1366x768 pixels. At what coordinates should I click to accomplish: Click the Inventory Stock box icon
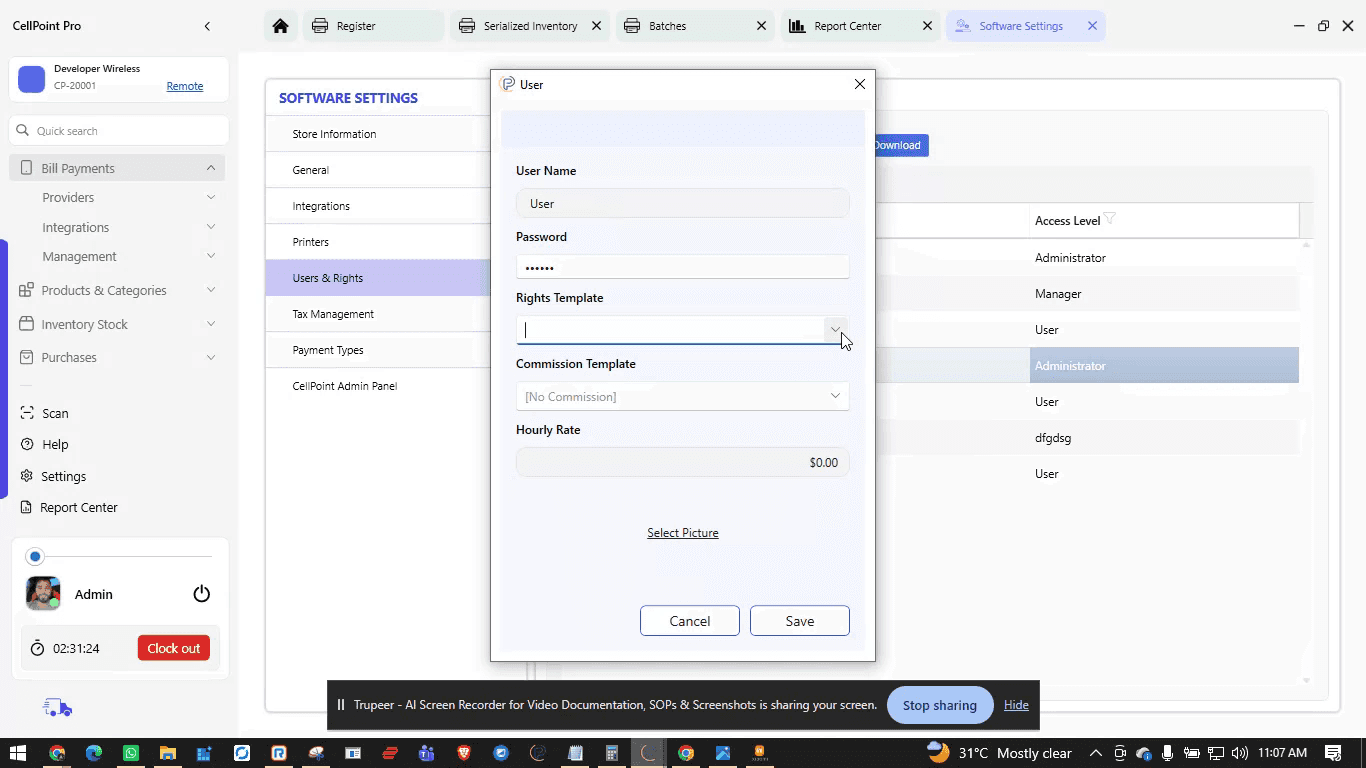[26, 324]
